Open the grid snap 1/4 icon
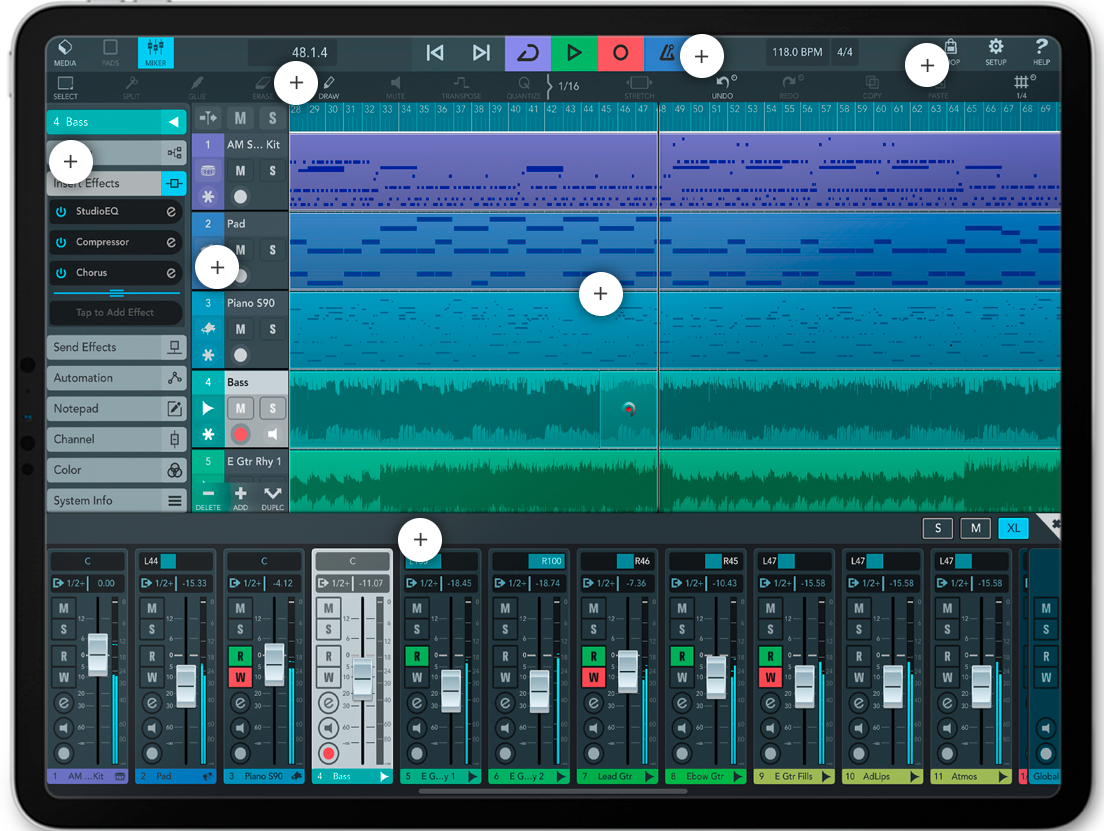 [x=1022, y=82]
